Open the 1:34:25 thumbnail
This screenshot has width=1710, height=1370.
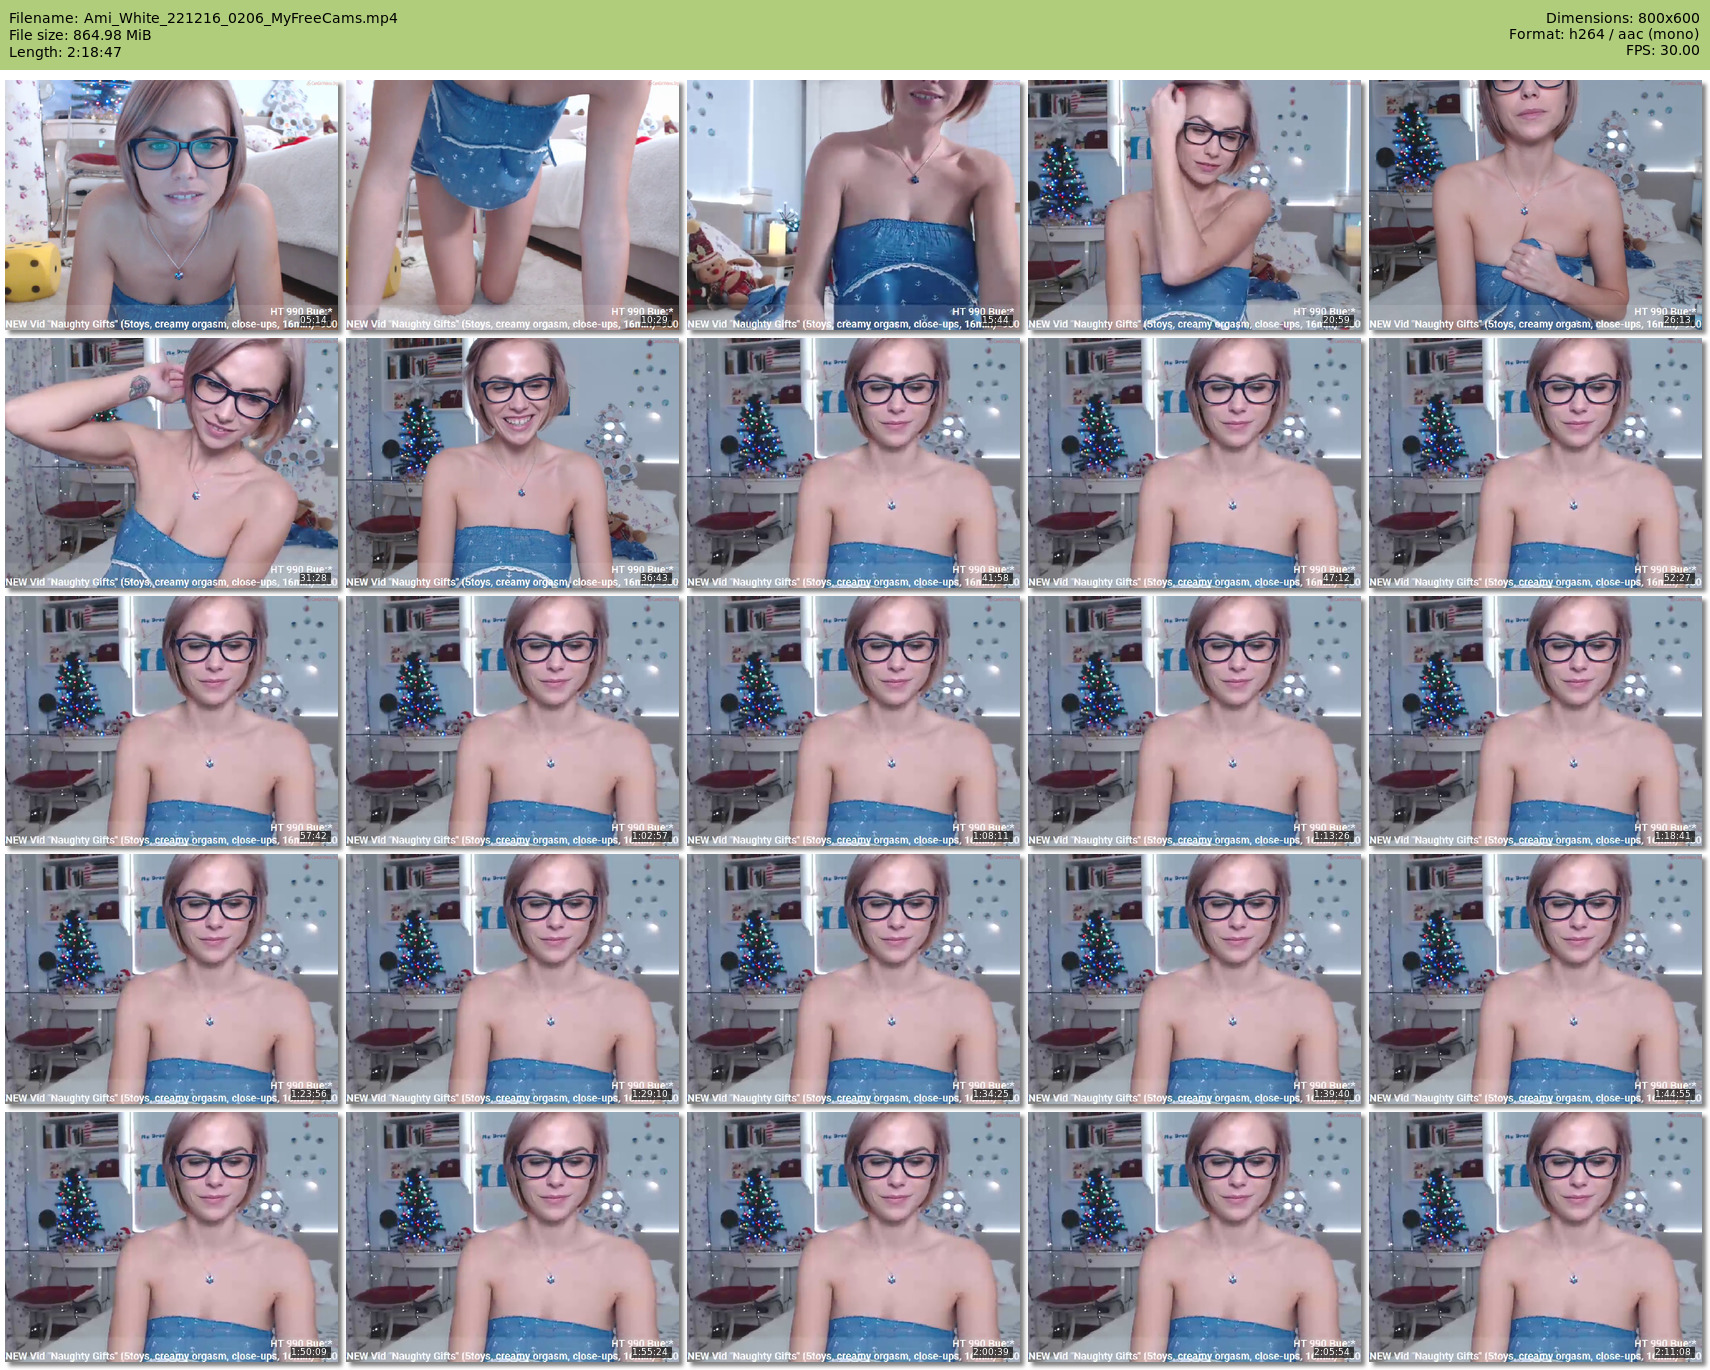[854, 980]
